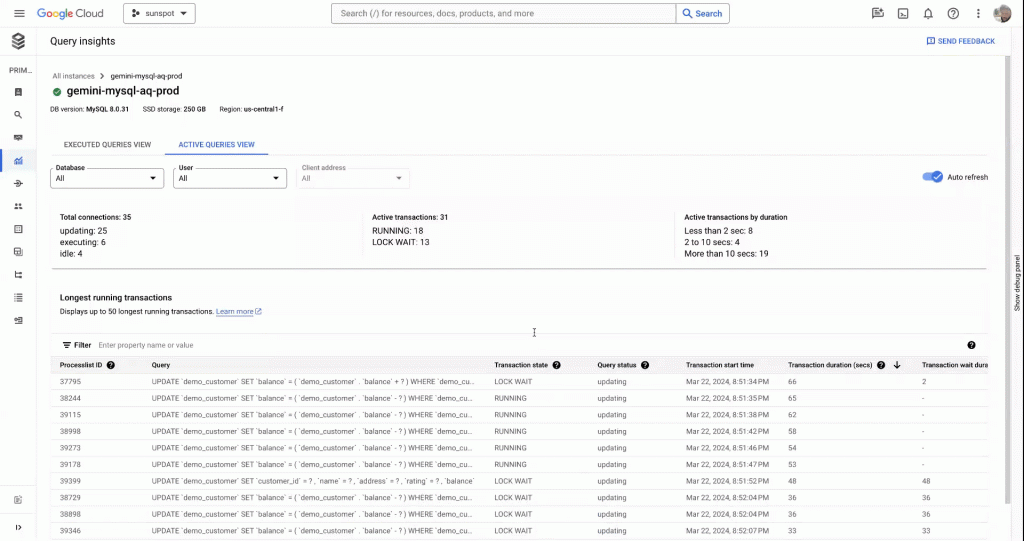Open the Database filter dropdown
This screenshot has width=1024, height=541.
[x=106, y=178]
